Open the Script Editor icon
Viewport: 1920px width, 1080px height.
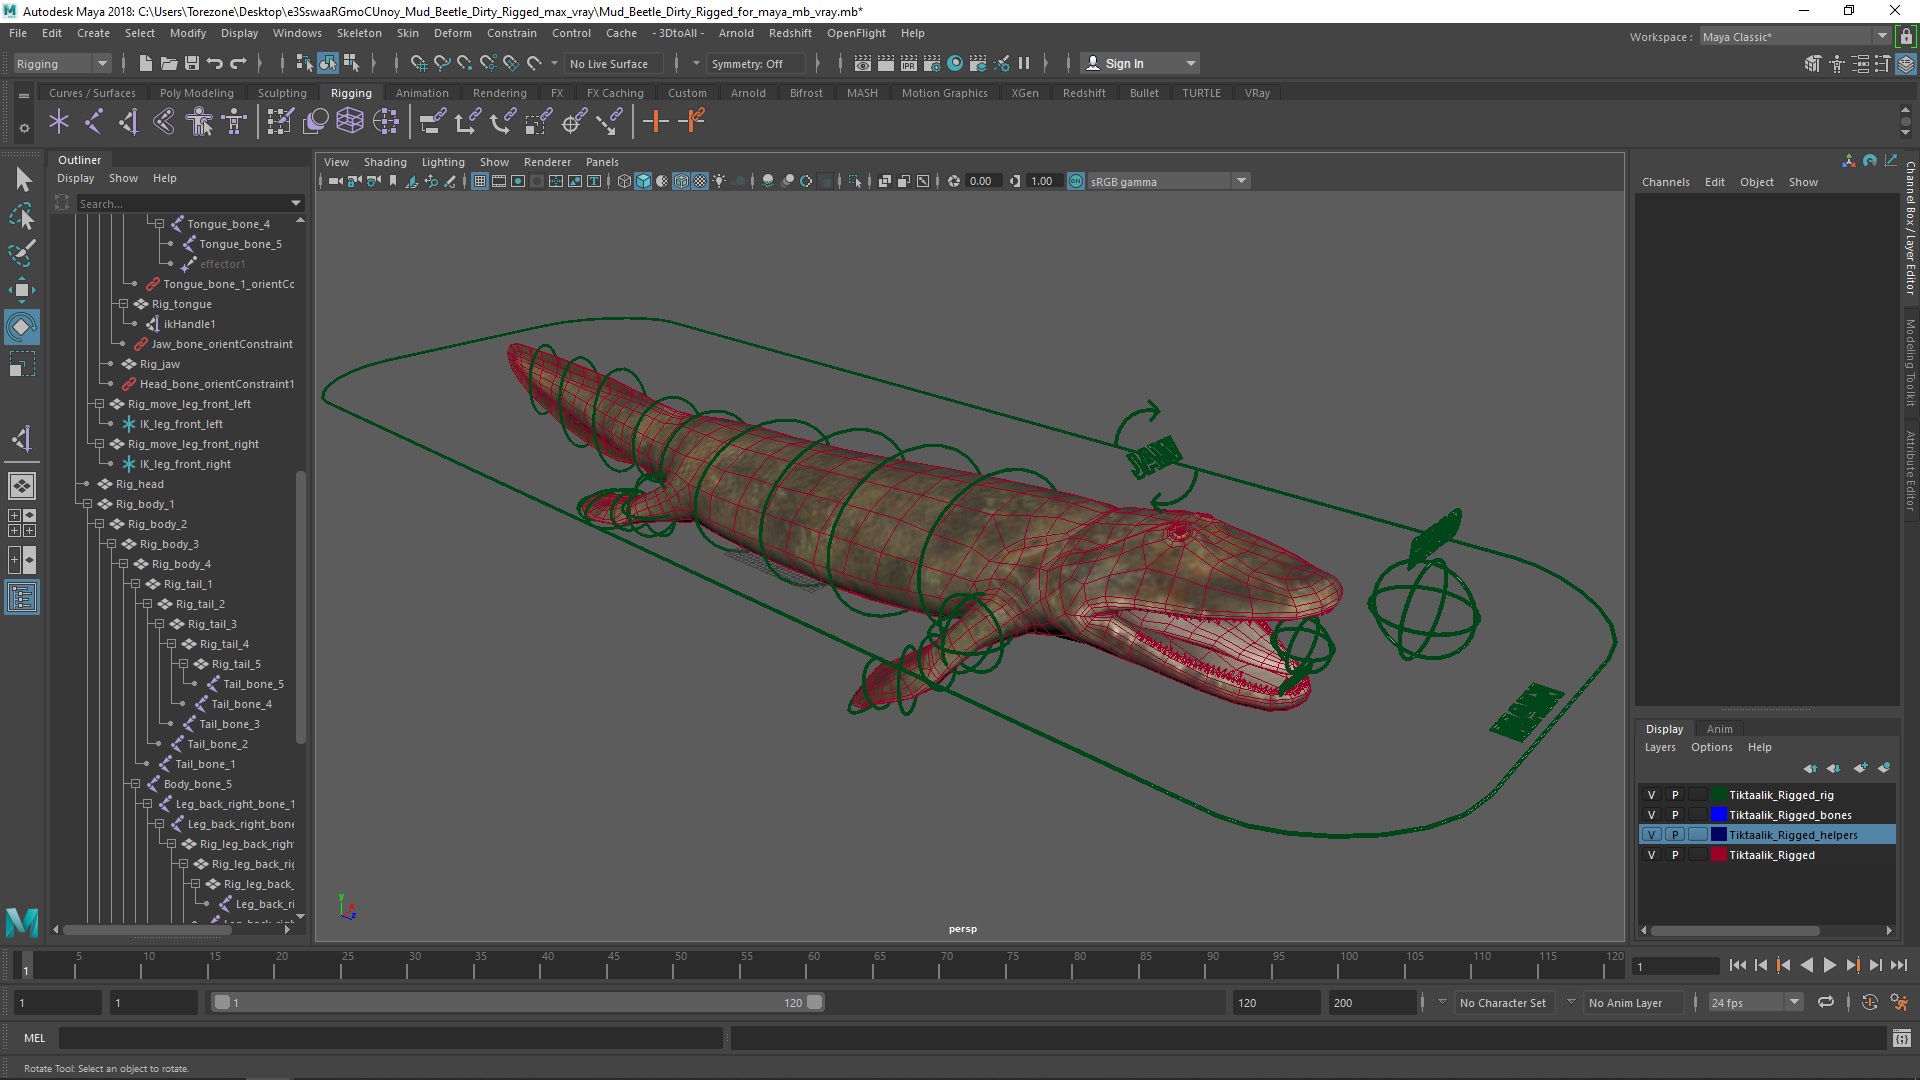1901,1038
